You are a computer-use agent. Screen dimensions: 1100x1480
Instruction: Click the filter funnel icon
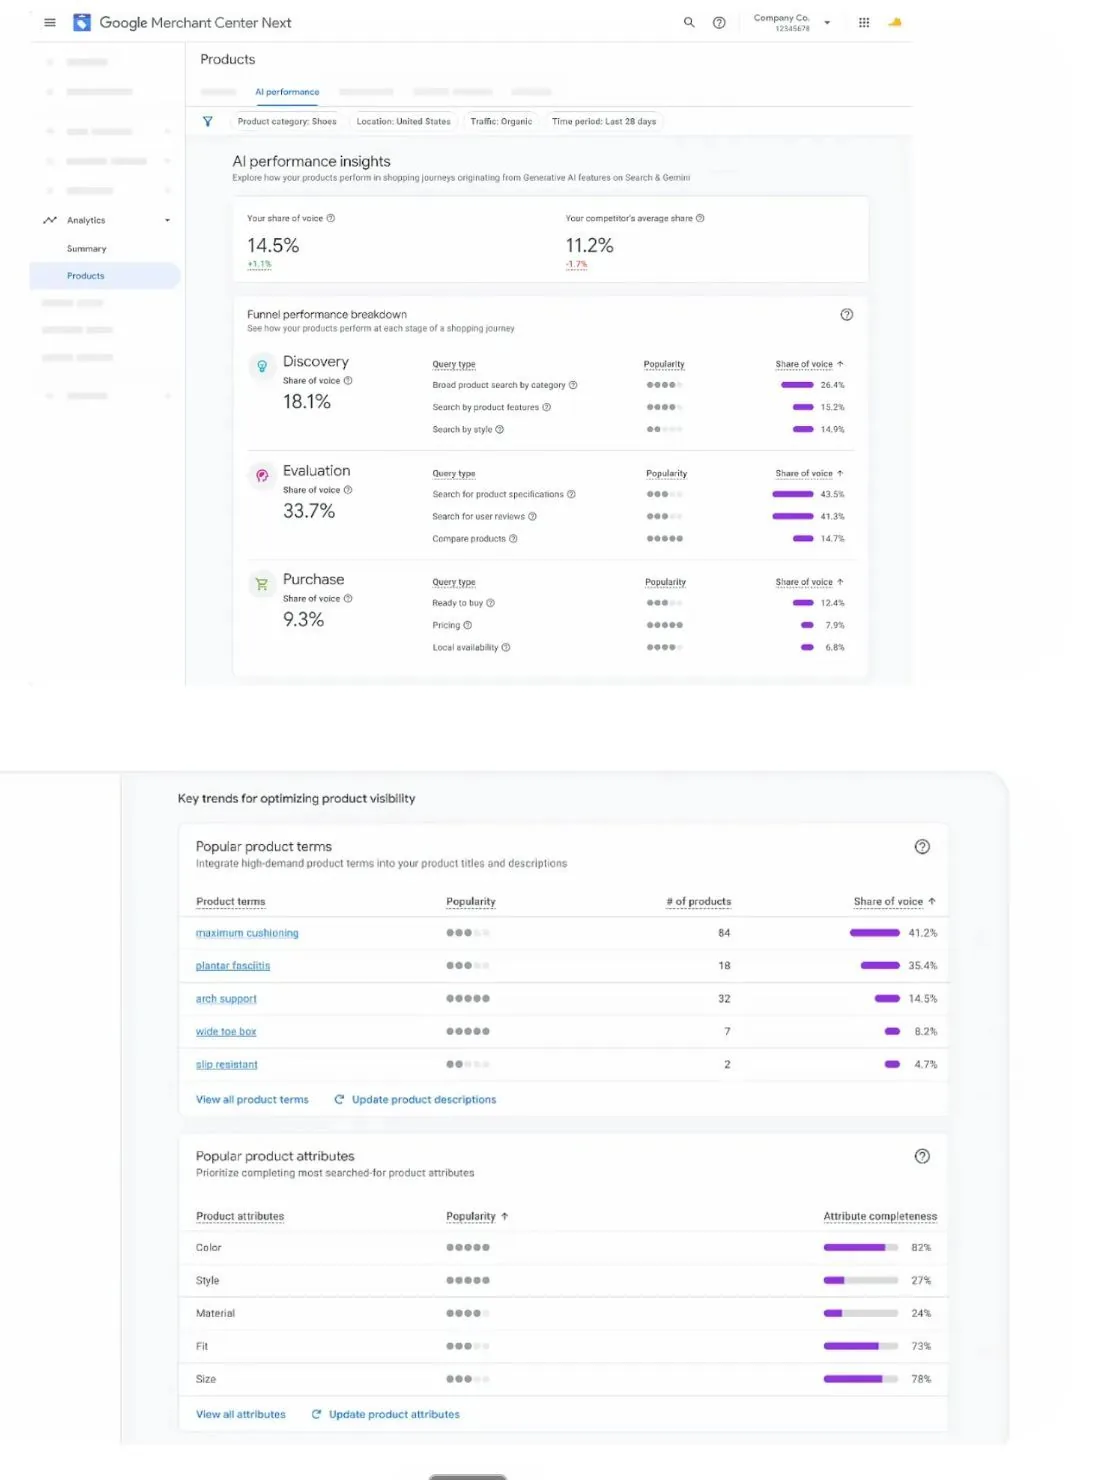208,121
